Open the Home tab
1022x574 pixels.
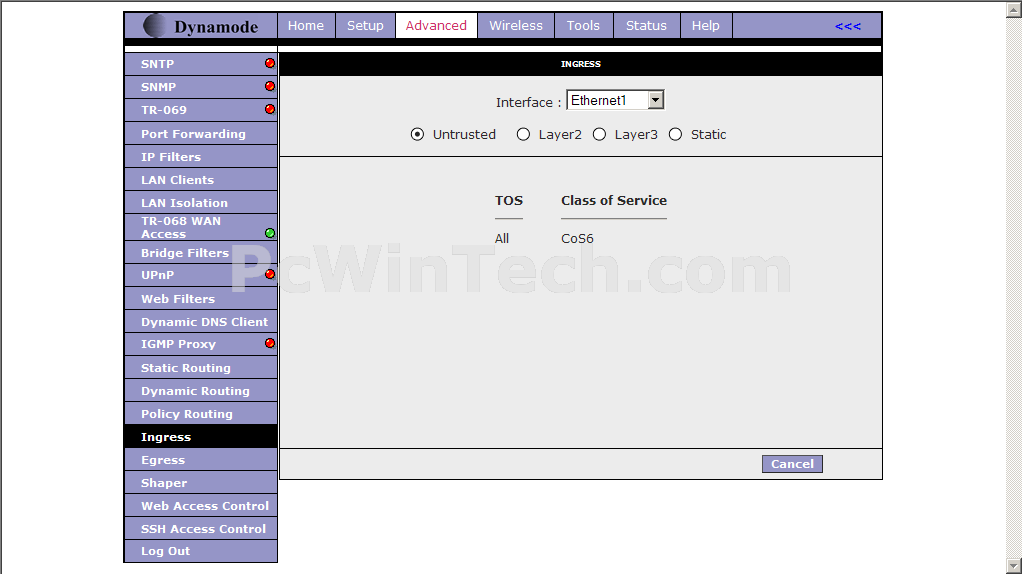306,25
